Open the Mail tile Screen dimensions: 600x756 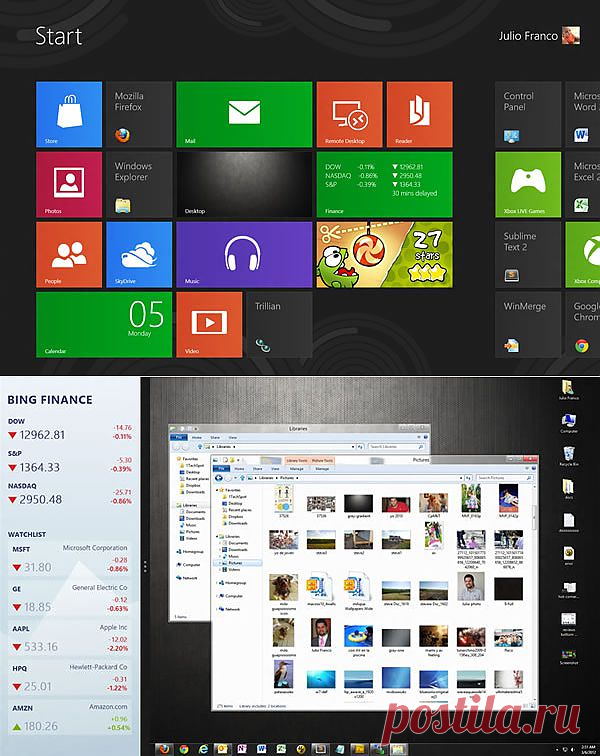click(x=244, y=114)
